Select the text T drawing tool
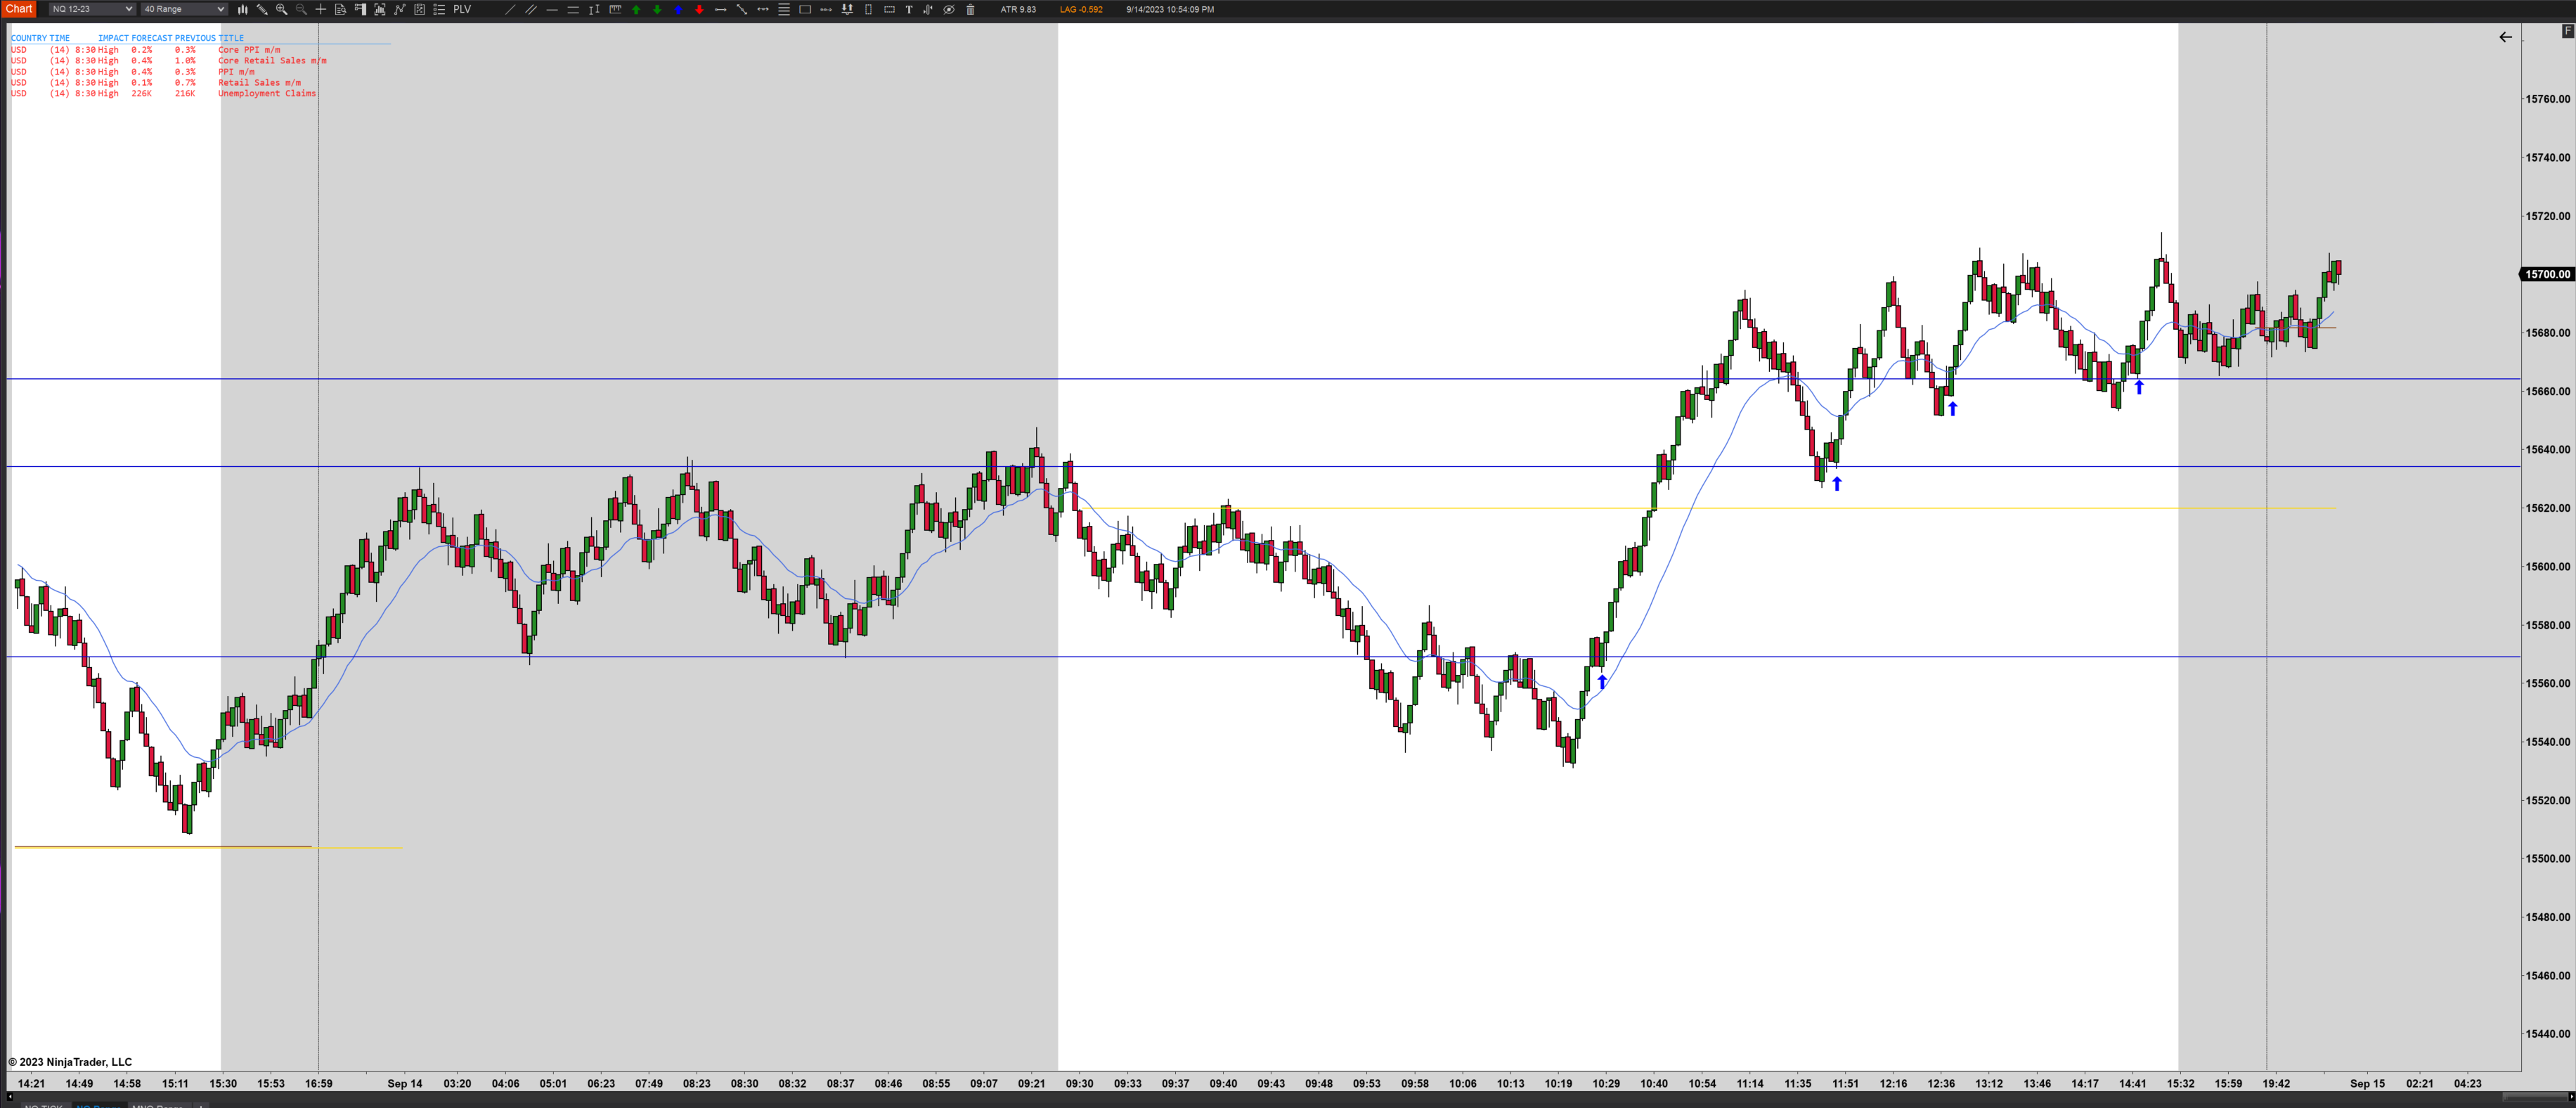This screenshot has height=1108, width=2576. coord(908,9)
